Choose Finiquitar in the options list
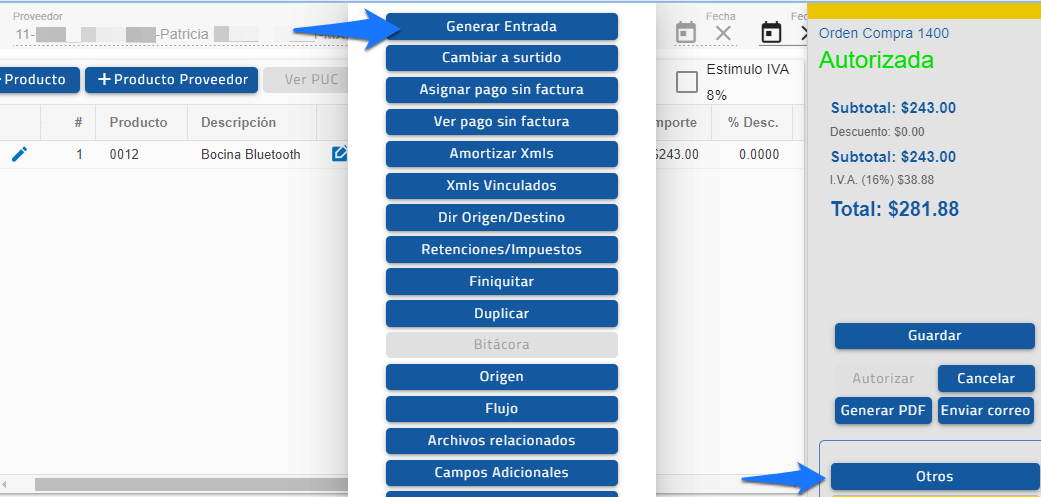 coord(501,282)
